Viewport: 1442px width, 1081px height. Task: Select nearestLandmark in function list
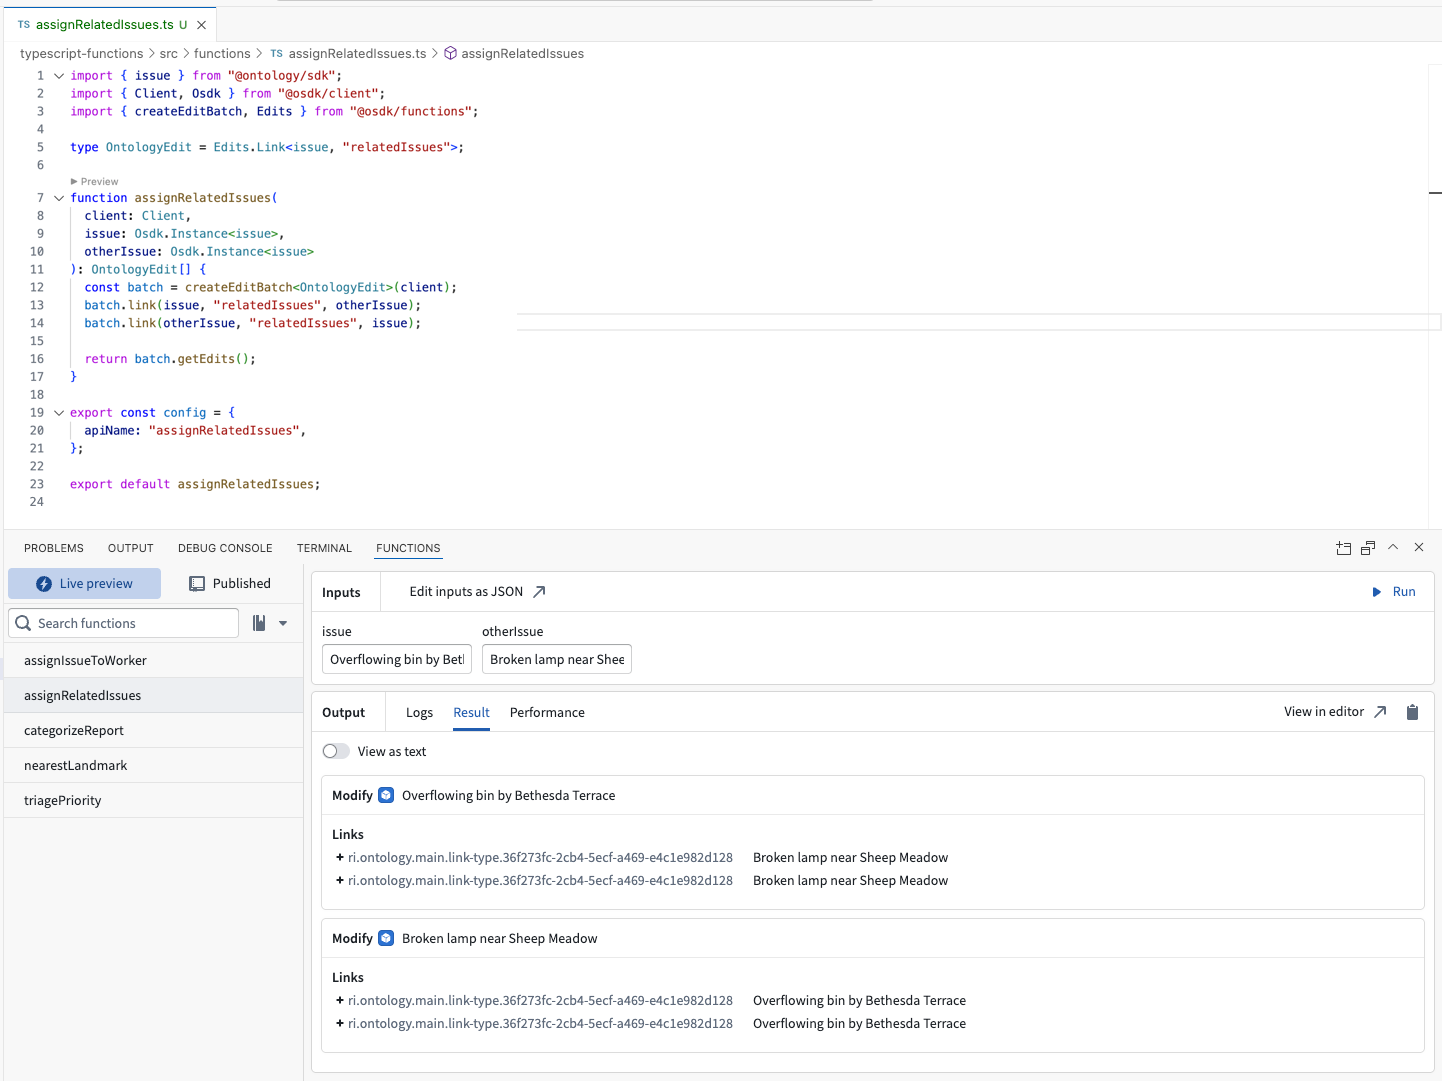point(154,766)
